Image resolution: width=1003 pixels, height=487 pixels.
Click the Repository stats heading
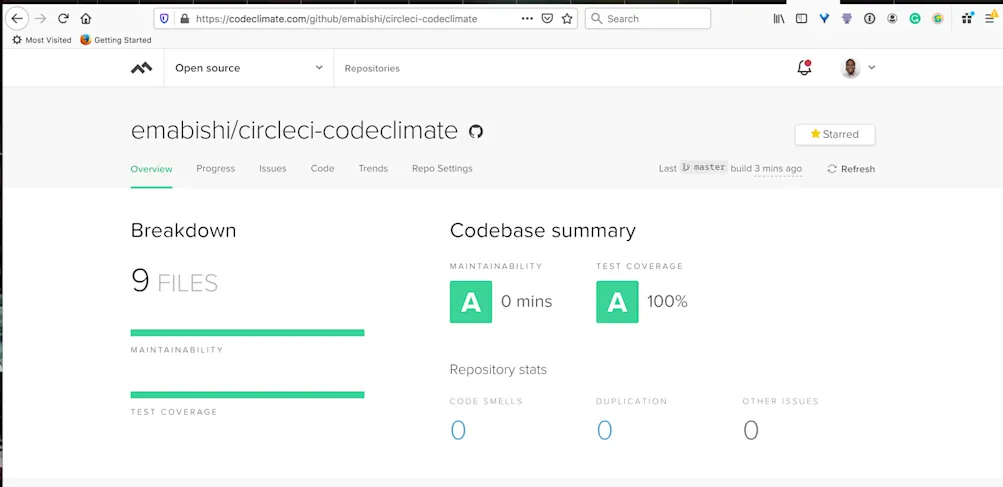coord(498,370)
